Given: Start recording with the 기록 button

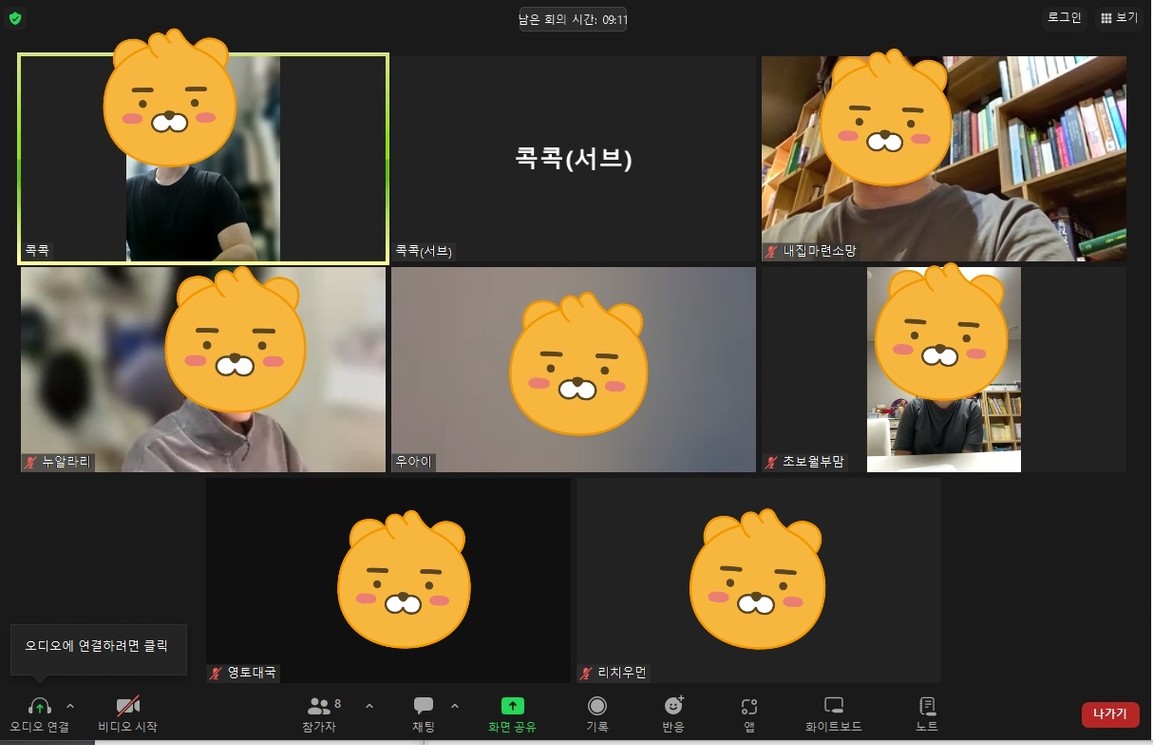Looking at the screenshot, I should 597,713.
